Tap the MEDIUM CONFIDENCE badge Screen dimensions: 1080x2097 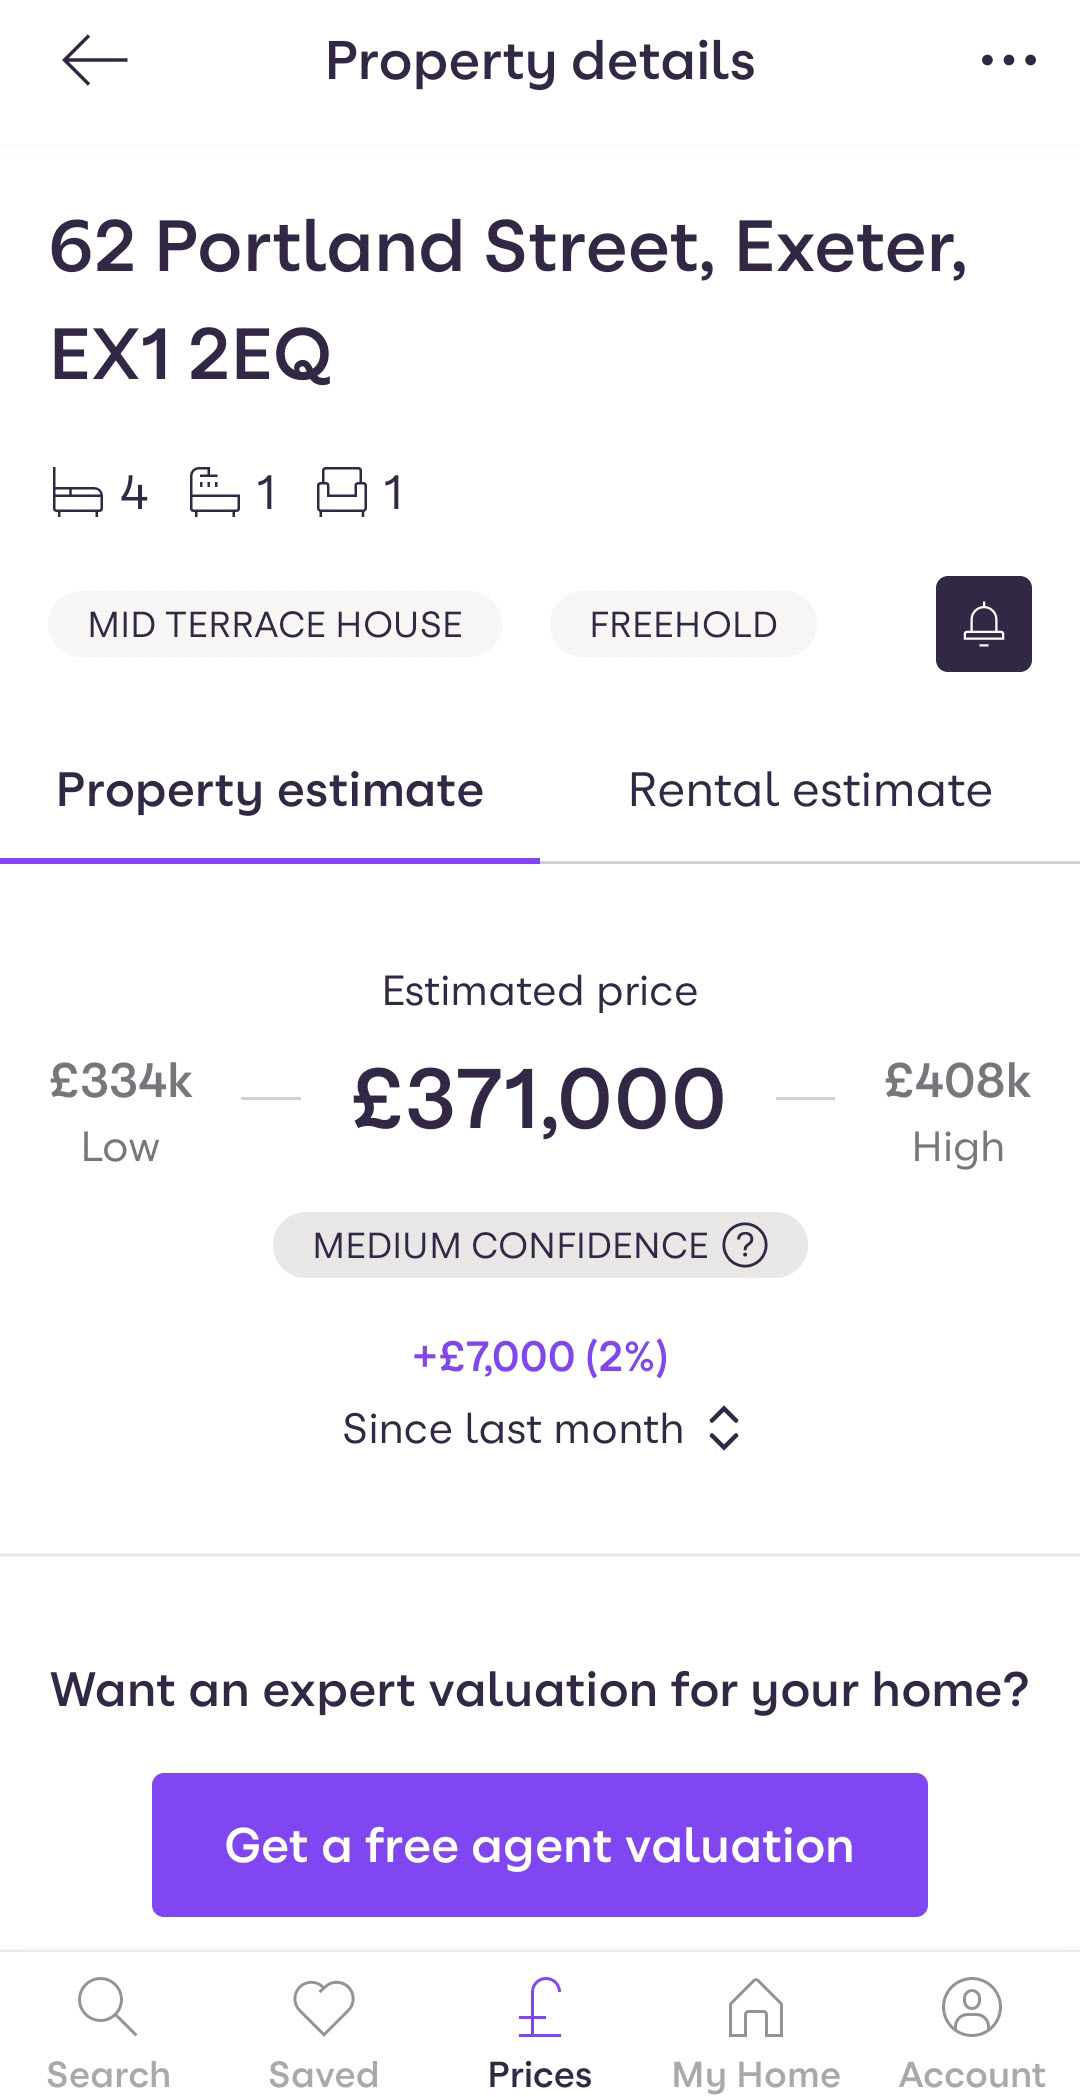(x=510, y=1245)
